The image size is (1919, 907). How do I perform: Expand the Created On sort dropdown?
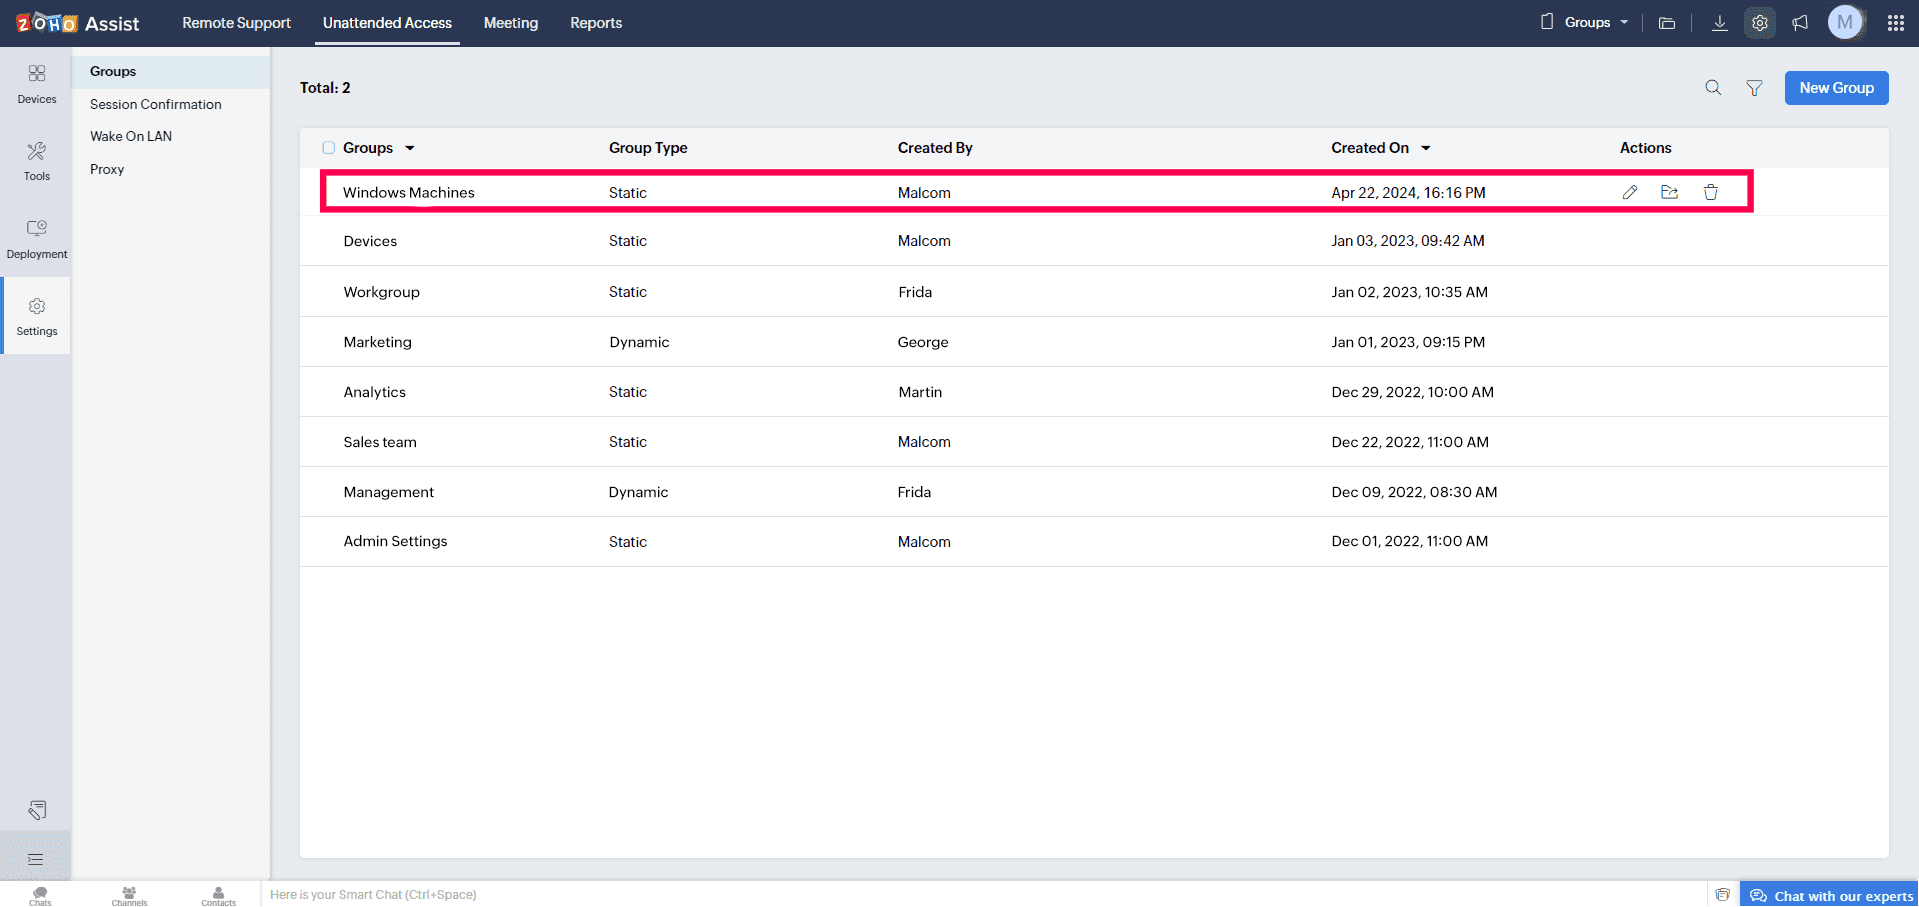pos(1426,148)
